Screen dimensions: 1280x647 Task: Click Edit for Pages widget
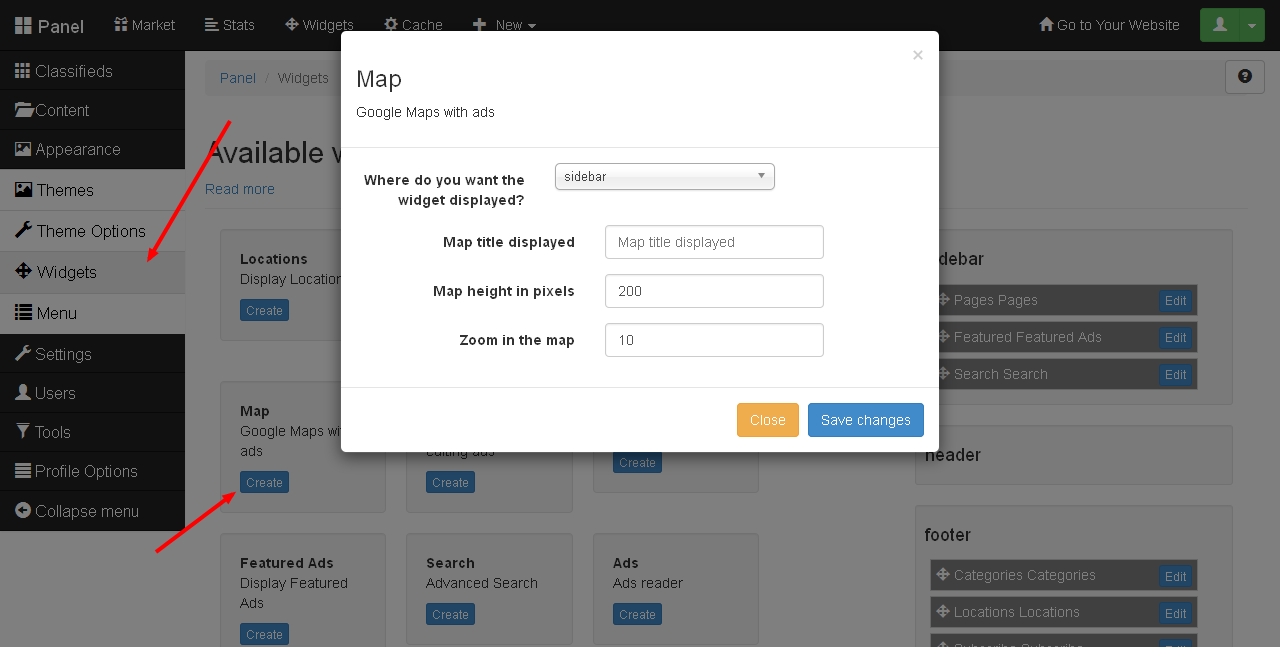tap(1176, 300)
